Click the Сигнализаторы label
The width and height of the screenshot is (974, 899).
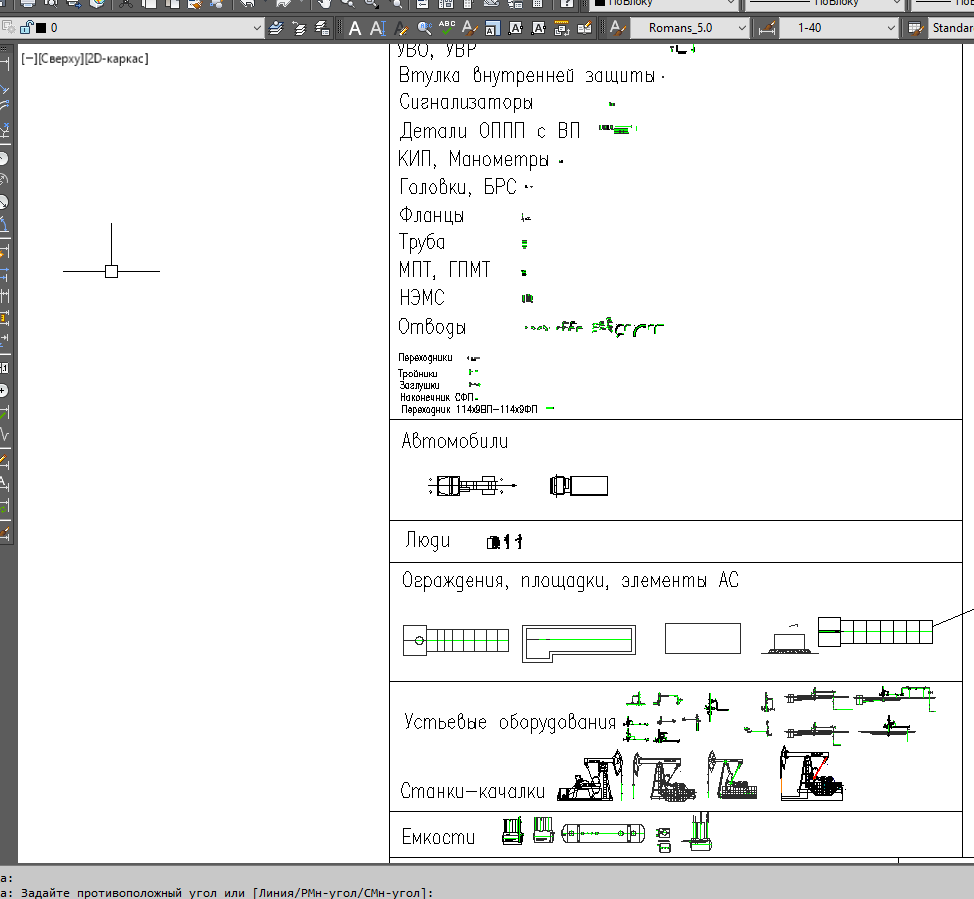(x=466, y=102)
